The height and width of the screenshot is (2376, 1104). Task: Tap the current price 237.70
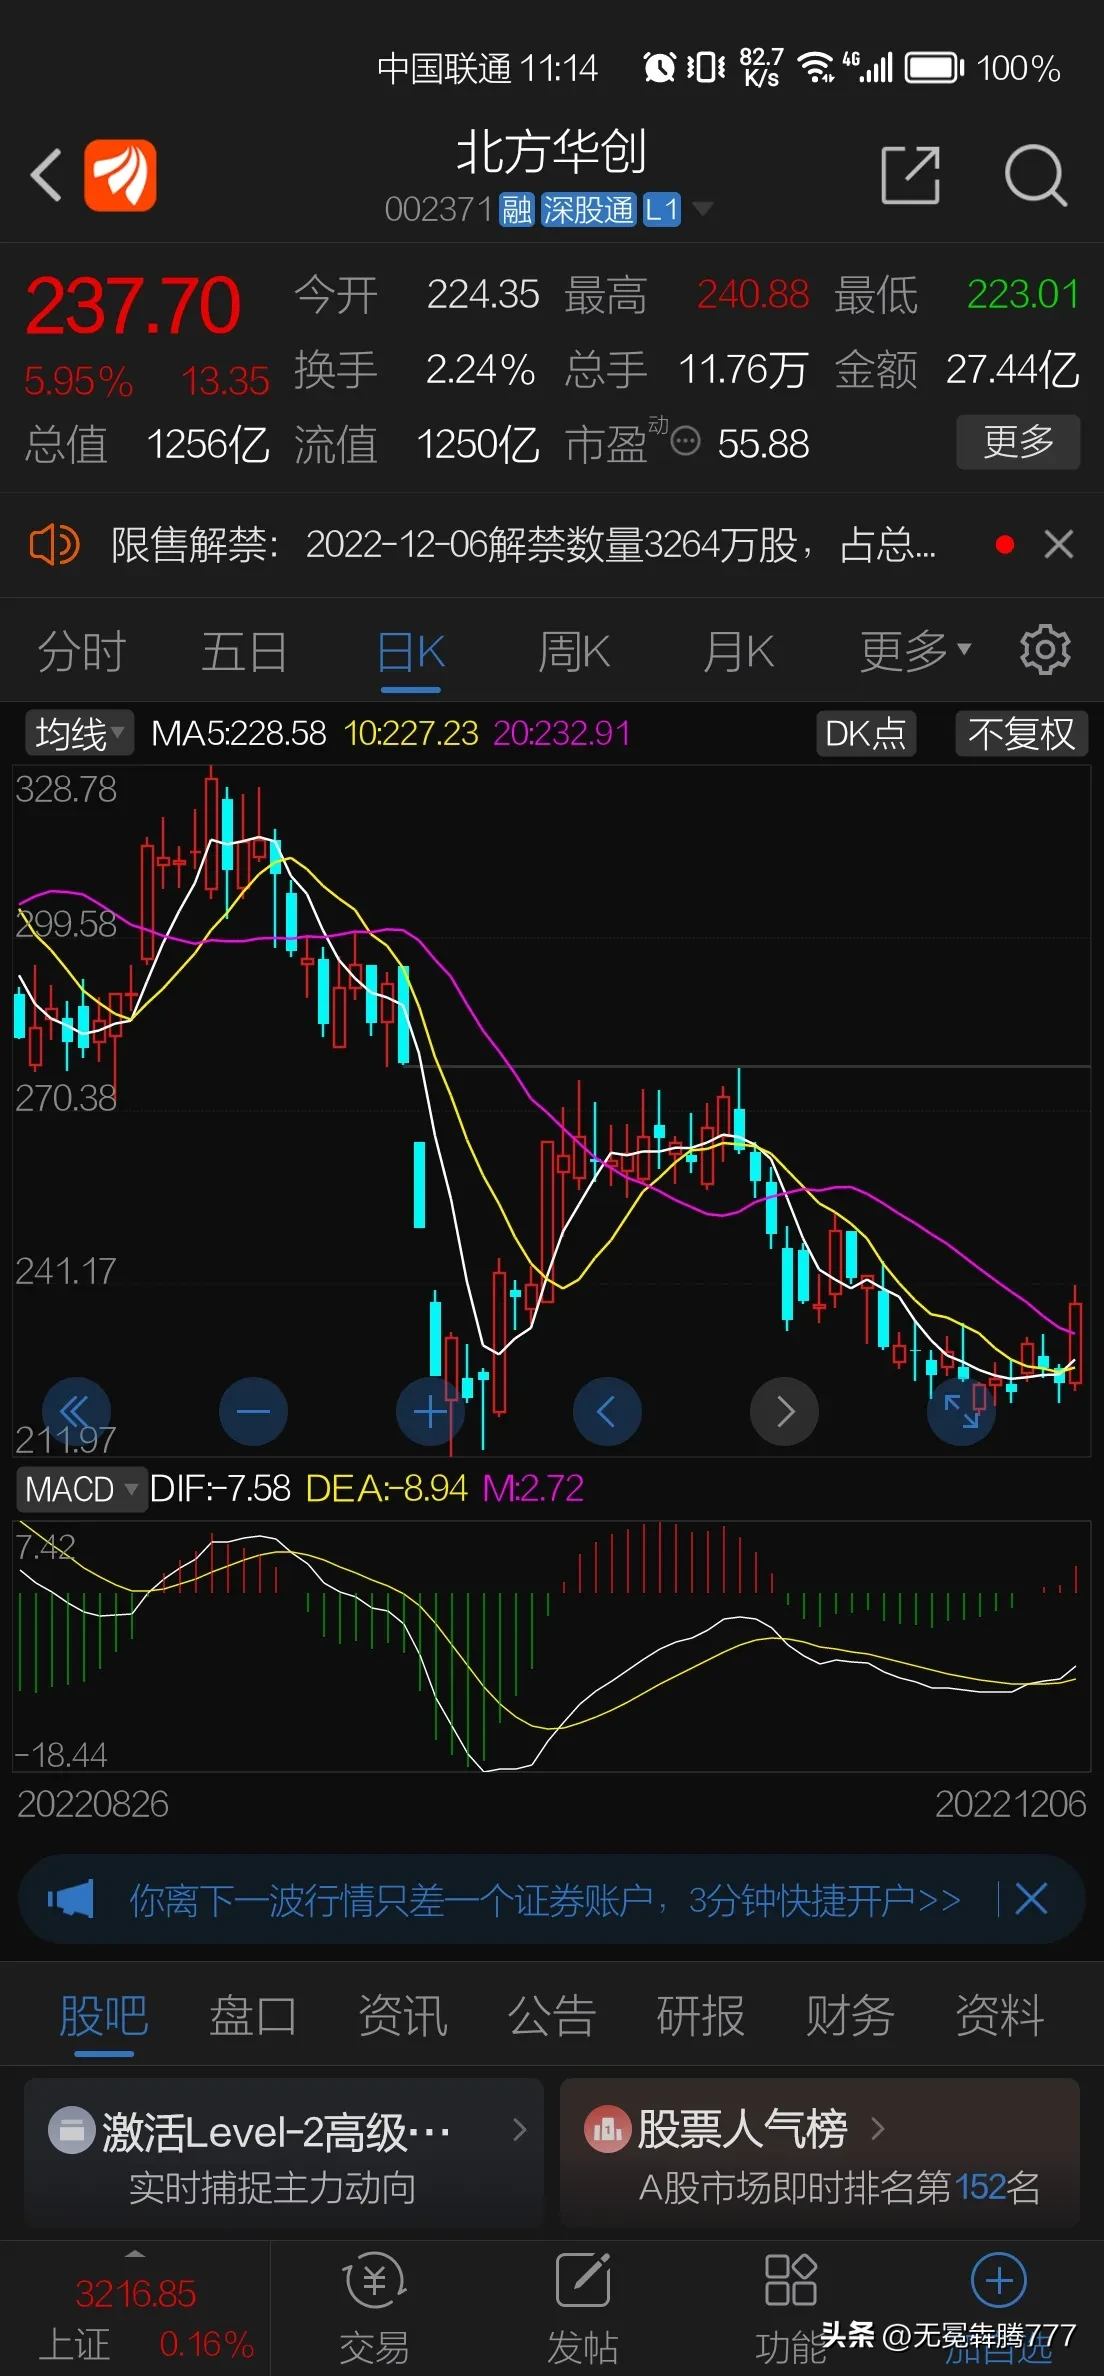[x=133, y=305]
